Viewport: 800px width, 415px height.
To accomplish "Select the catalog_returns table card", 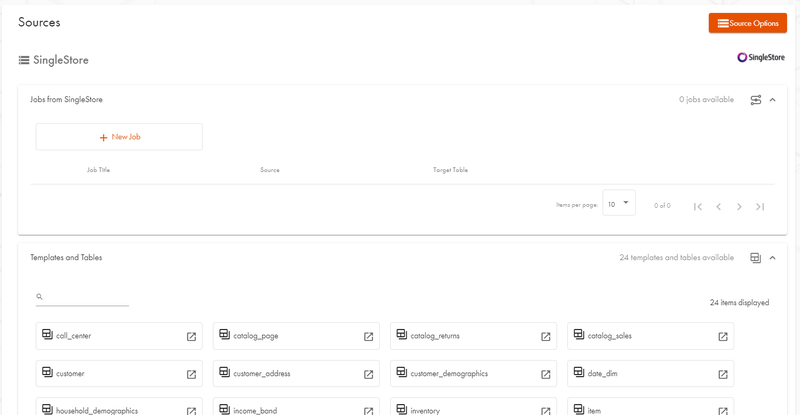I will click(473, 336).
